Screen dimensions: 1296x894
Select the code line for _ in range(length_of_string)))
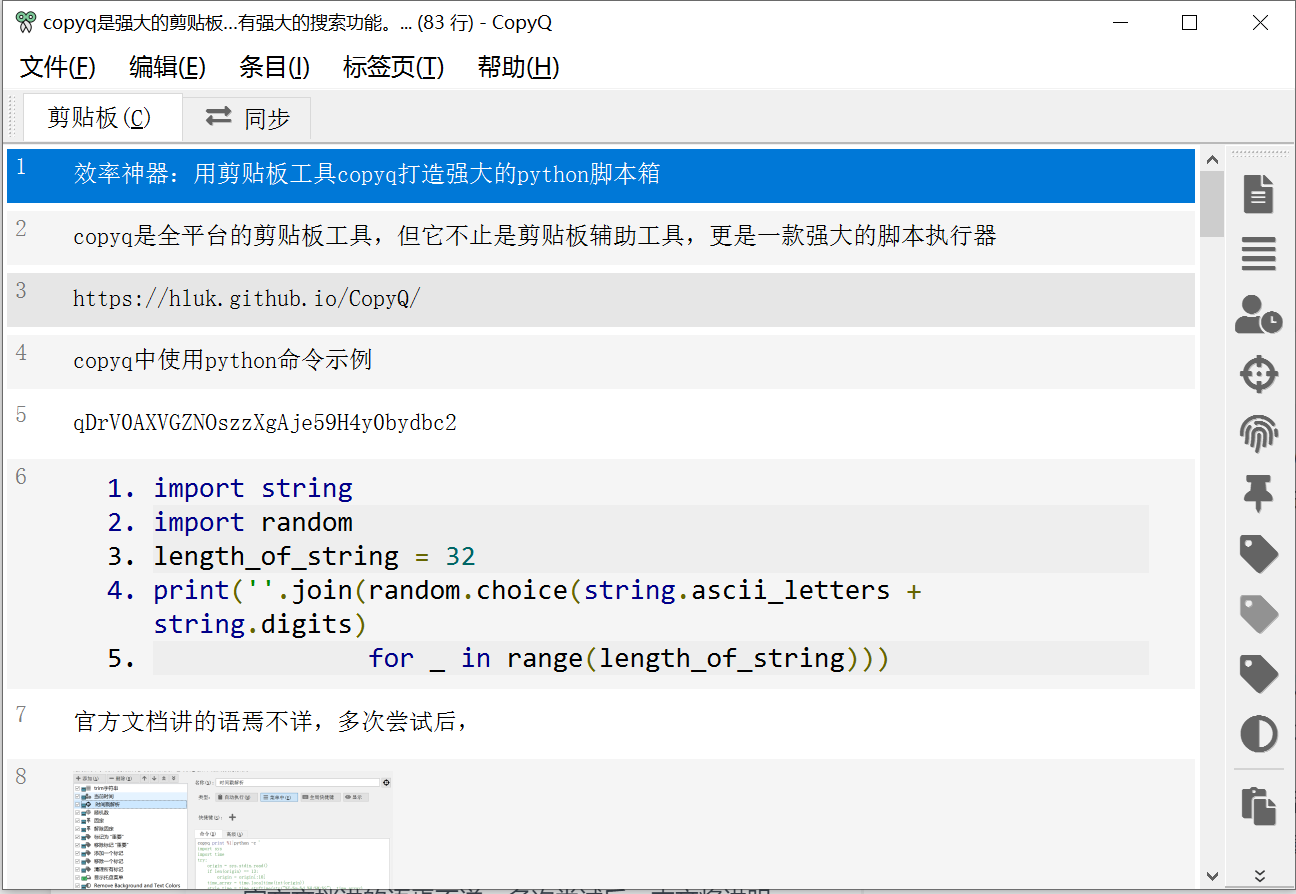coord(628,658)
